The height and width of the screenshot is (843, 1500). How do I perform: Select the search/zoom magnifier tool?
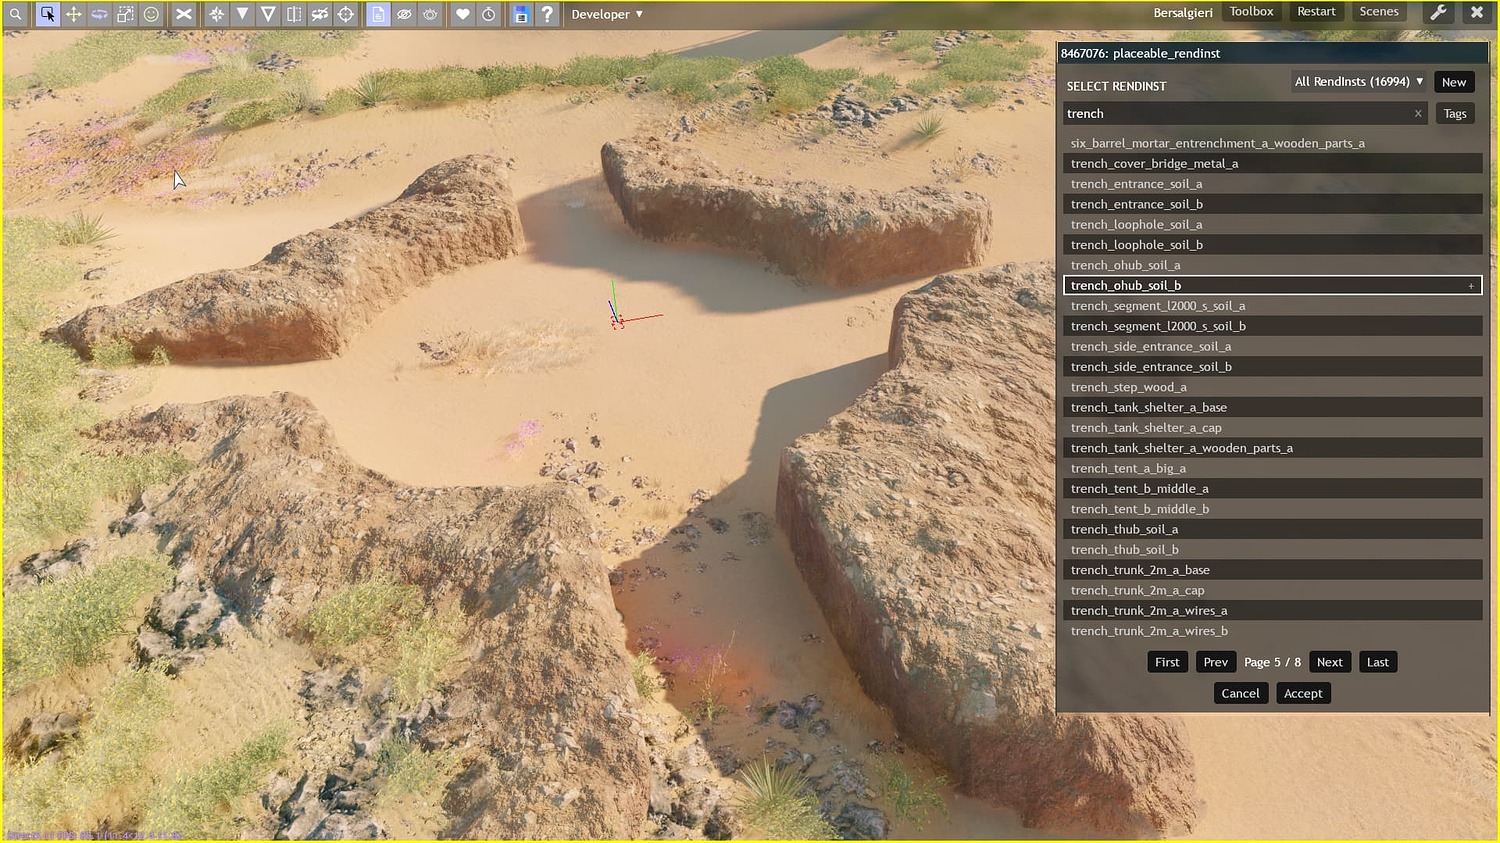tap(15, 14)
